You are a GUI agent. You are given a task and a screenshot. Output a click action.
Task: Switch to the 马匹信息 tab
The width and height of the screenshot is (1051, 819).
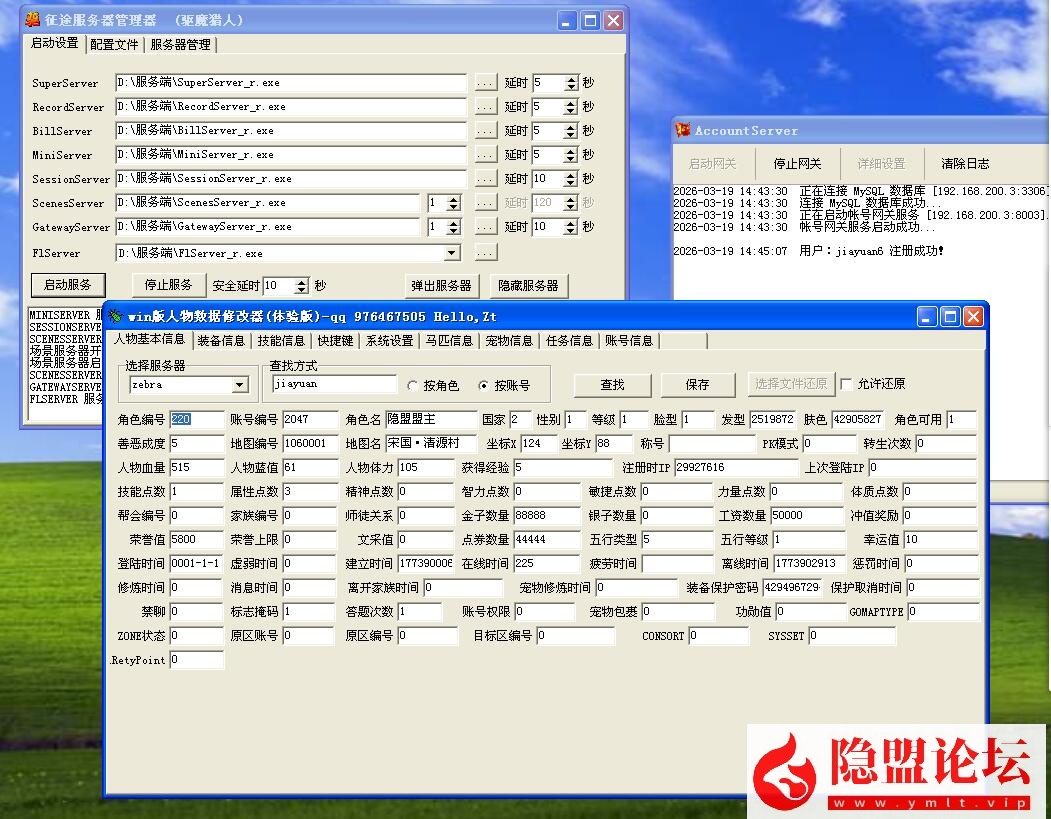[449, 340]
